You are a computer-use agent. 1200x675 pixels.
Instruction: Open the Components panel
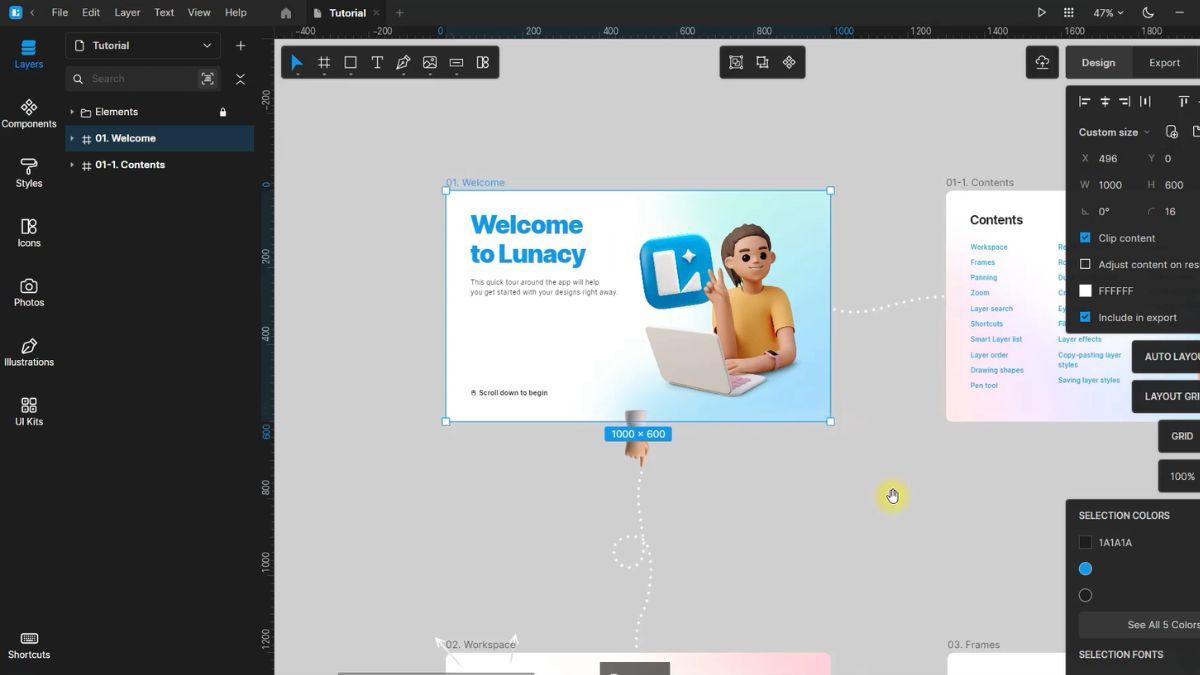pyautogui.click(x=29, y=114)
